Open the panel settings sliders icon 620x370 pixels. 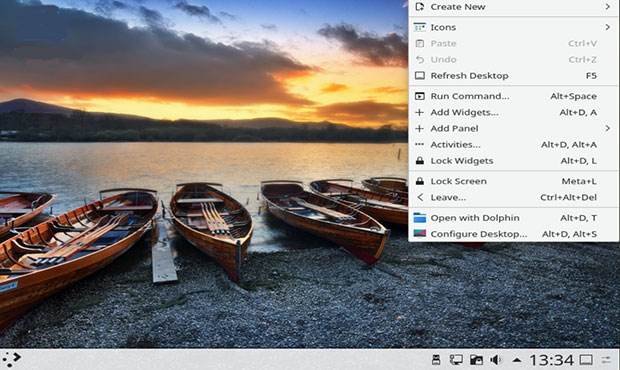coord(606,360)
